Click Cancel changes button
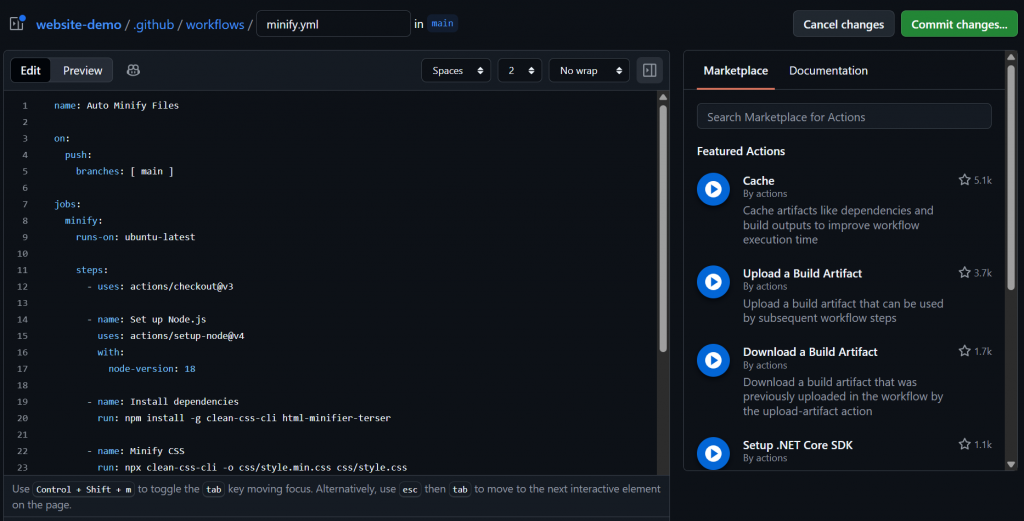Image resolution: width=1024 pixels, height=521 pixels. [x=843, y=24]
